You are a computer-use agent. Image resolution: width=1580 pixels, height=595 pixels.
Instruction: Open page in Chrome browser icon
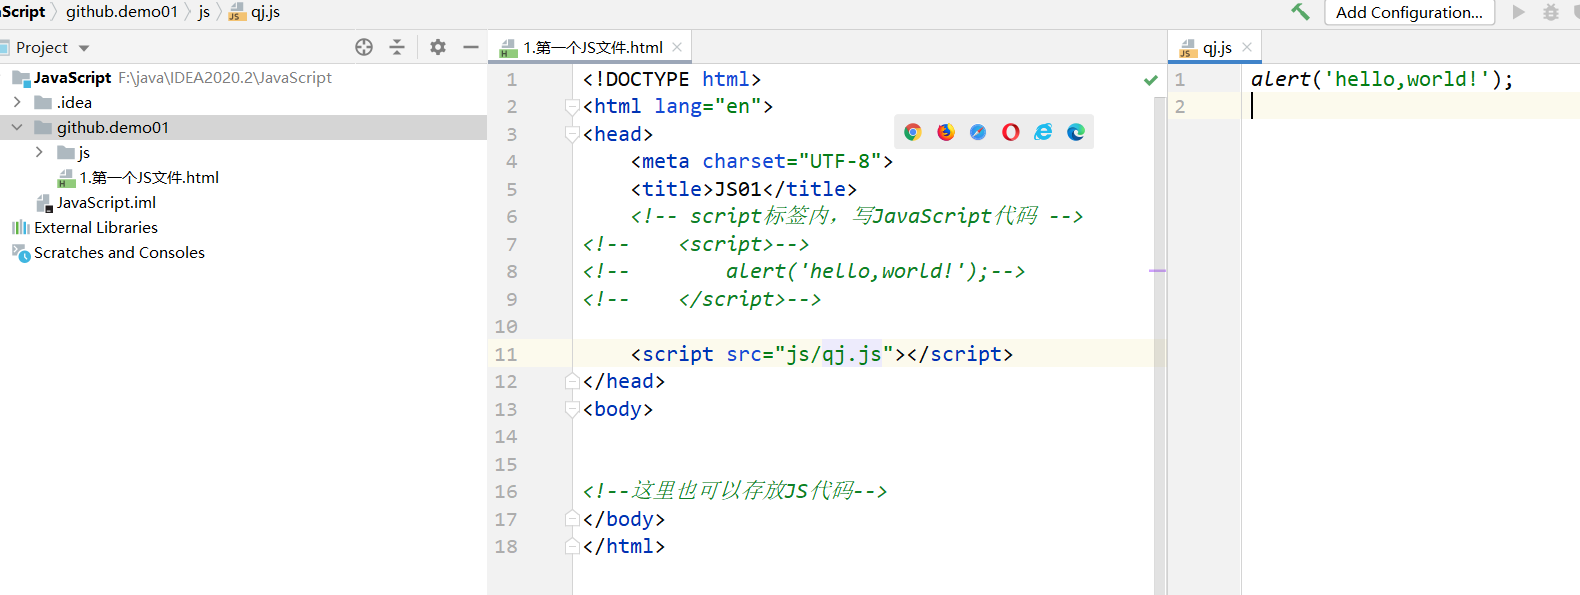912,132
